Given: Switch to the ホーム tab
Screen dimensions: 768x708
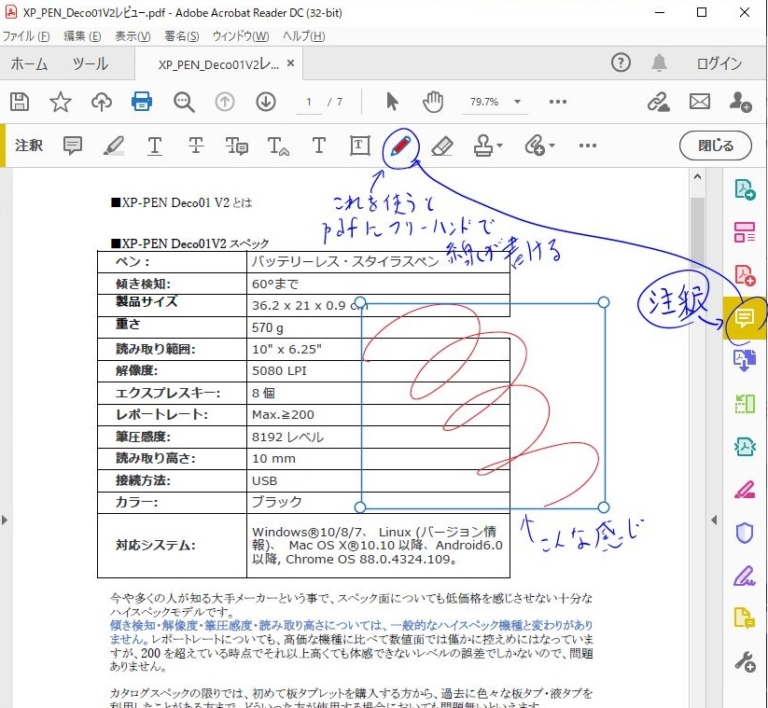Looking at the screenshot, I should click(29, 64).
